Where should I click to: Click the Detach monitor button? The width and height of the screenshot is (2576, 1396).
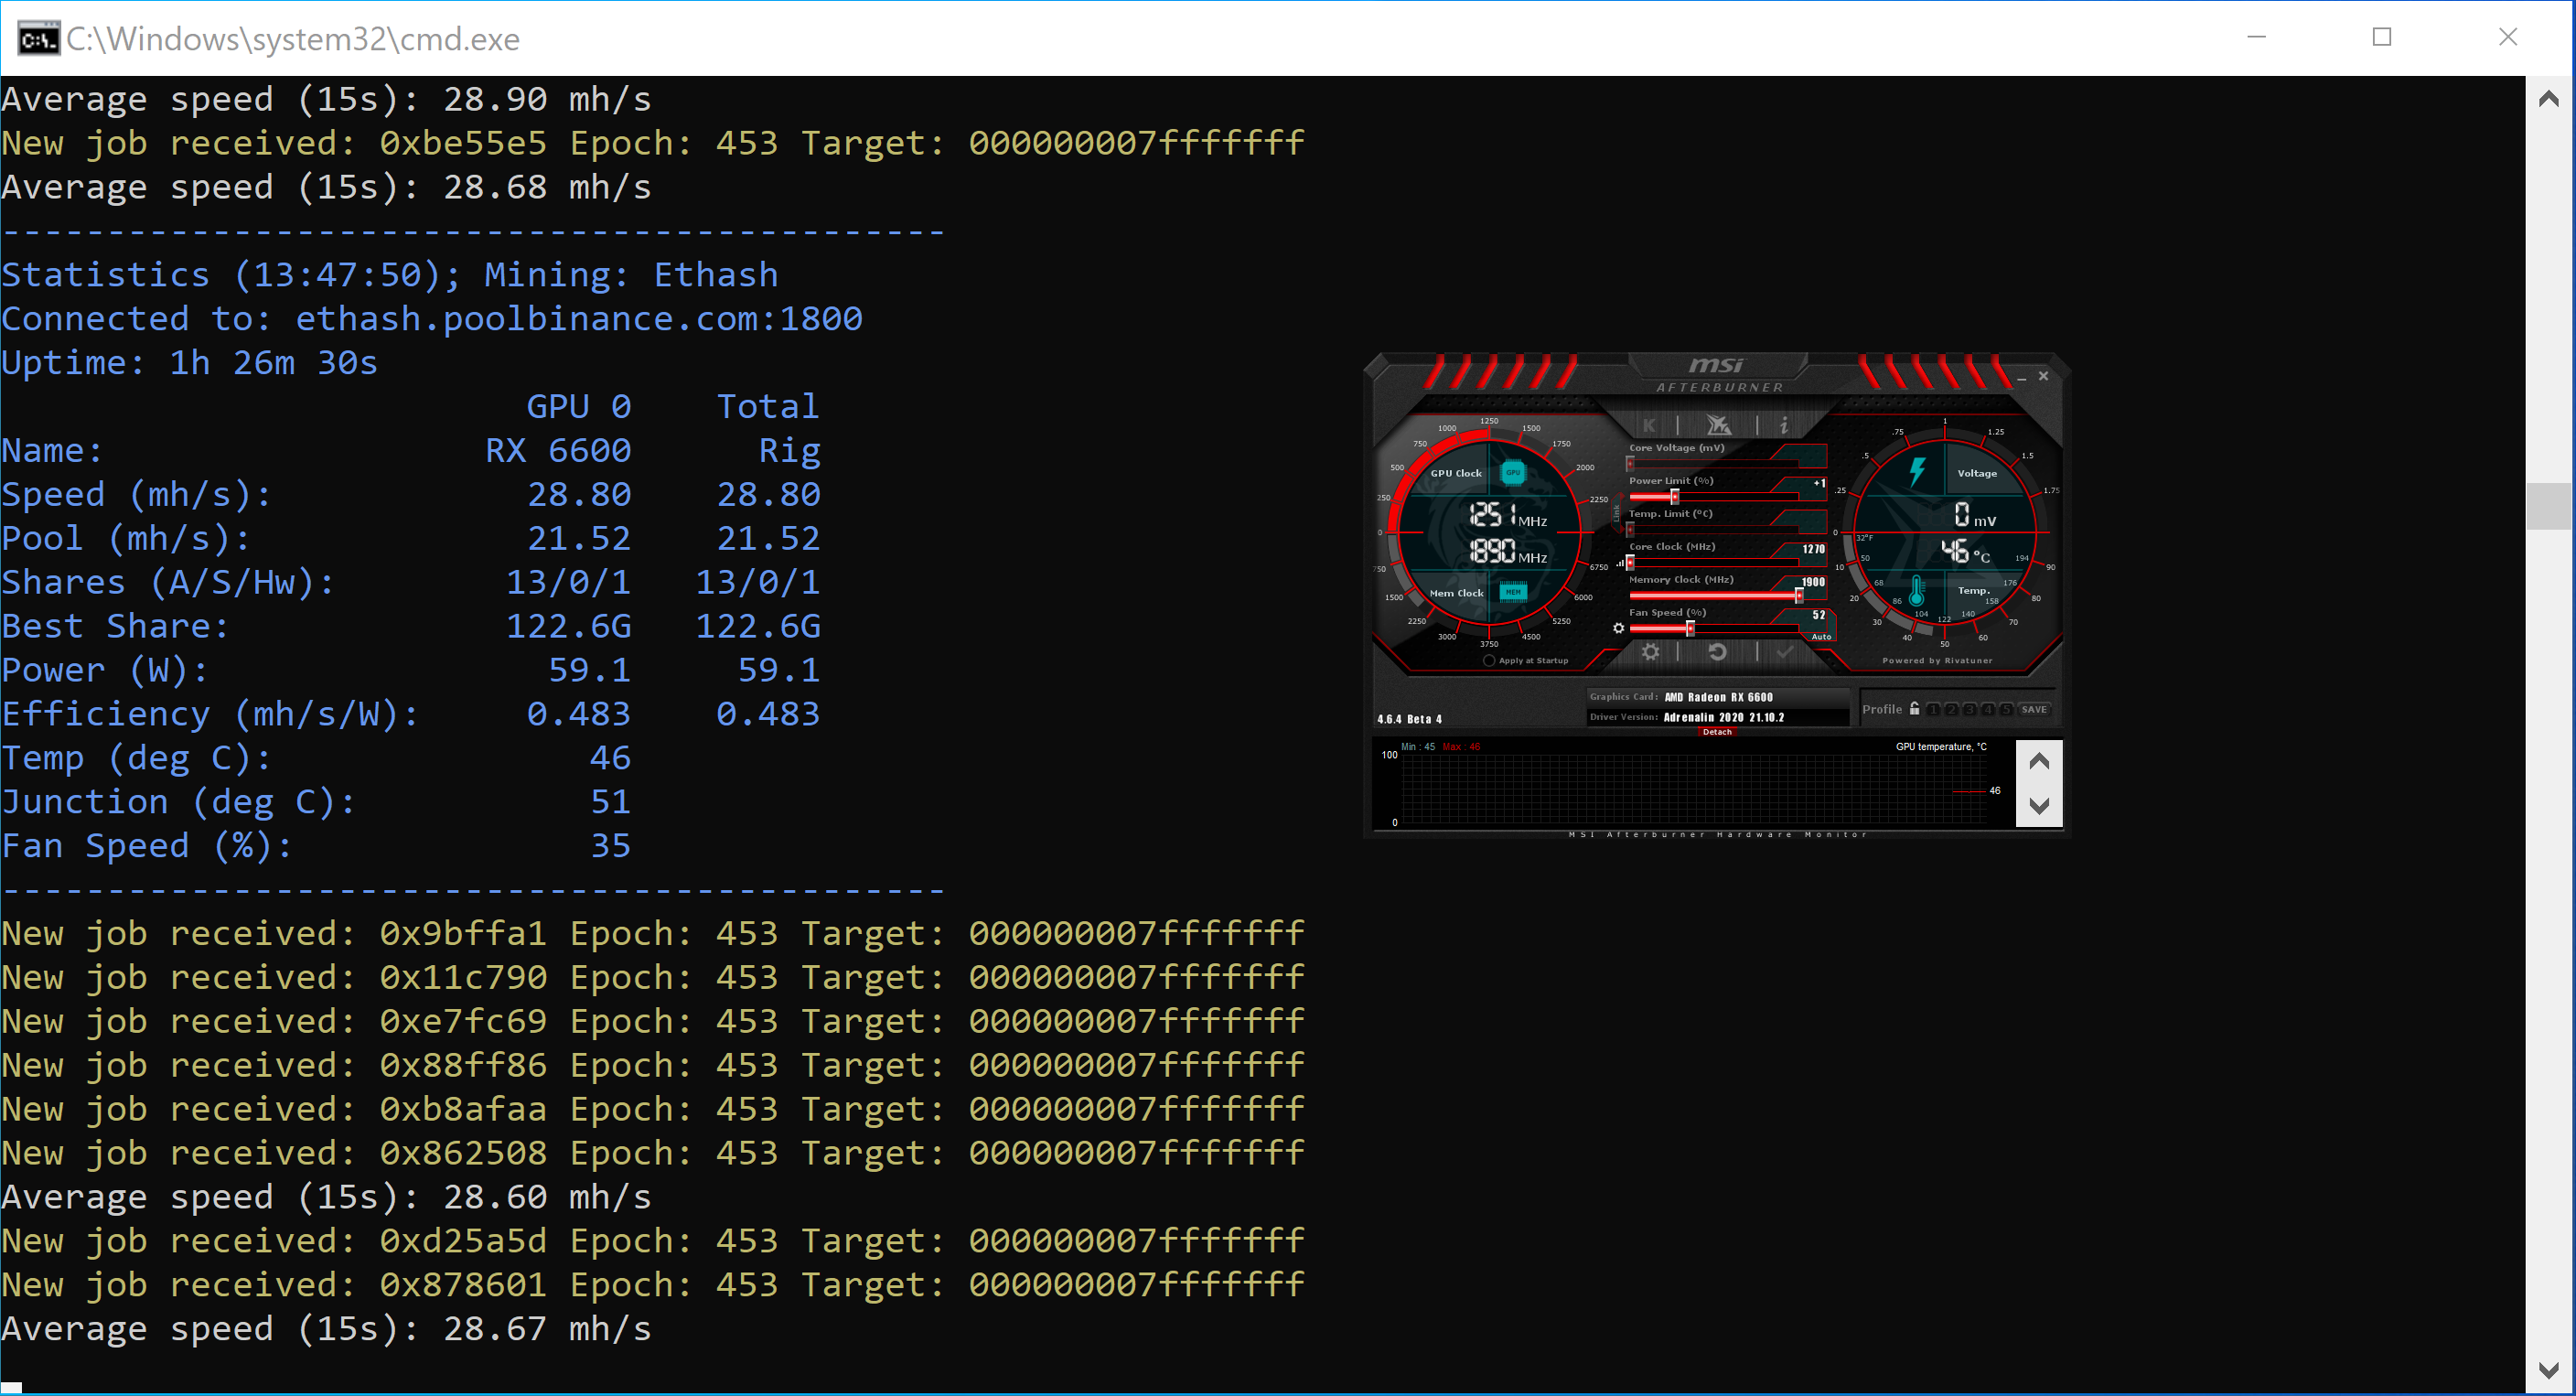point(1716,732)
